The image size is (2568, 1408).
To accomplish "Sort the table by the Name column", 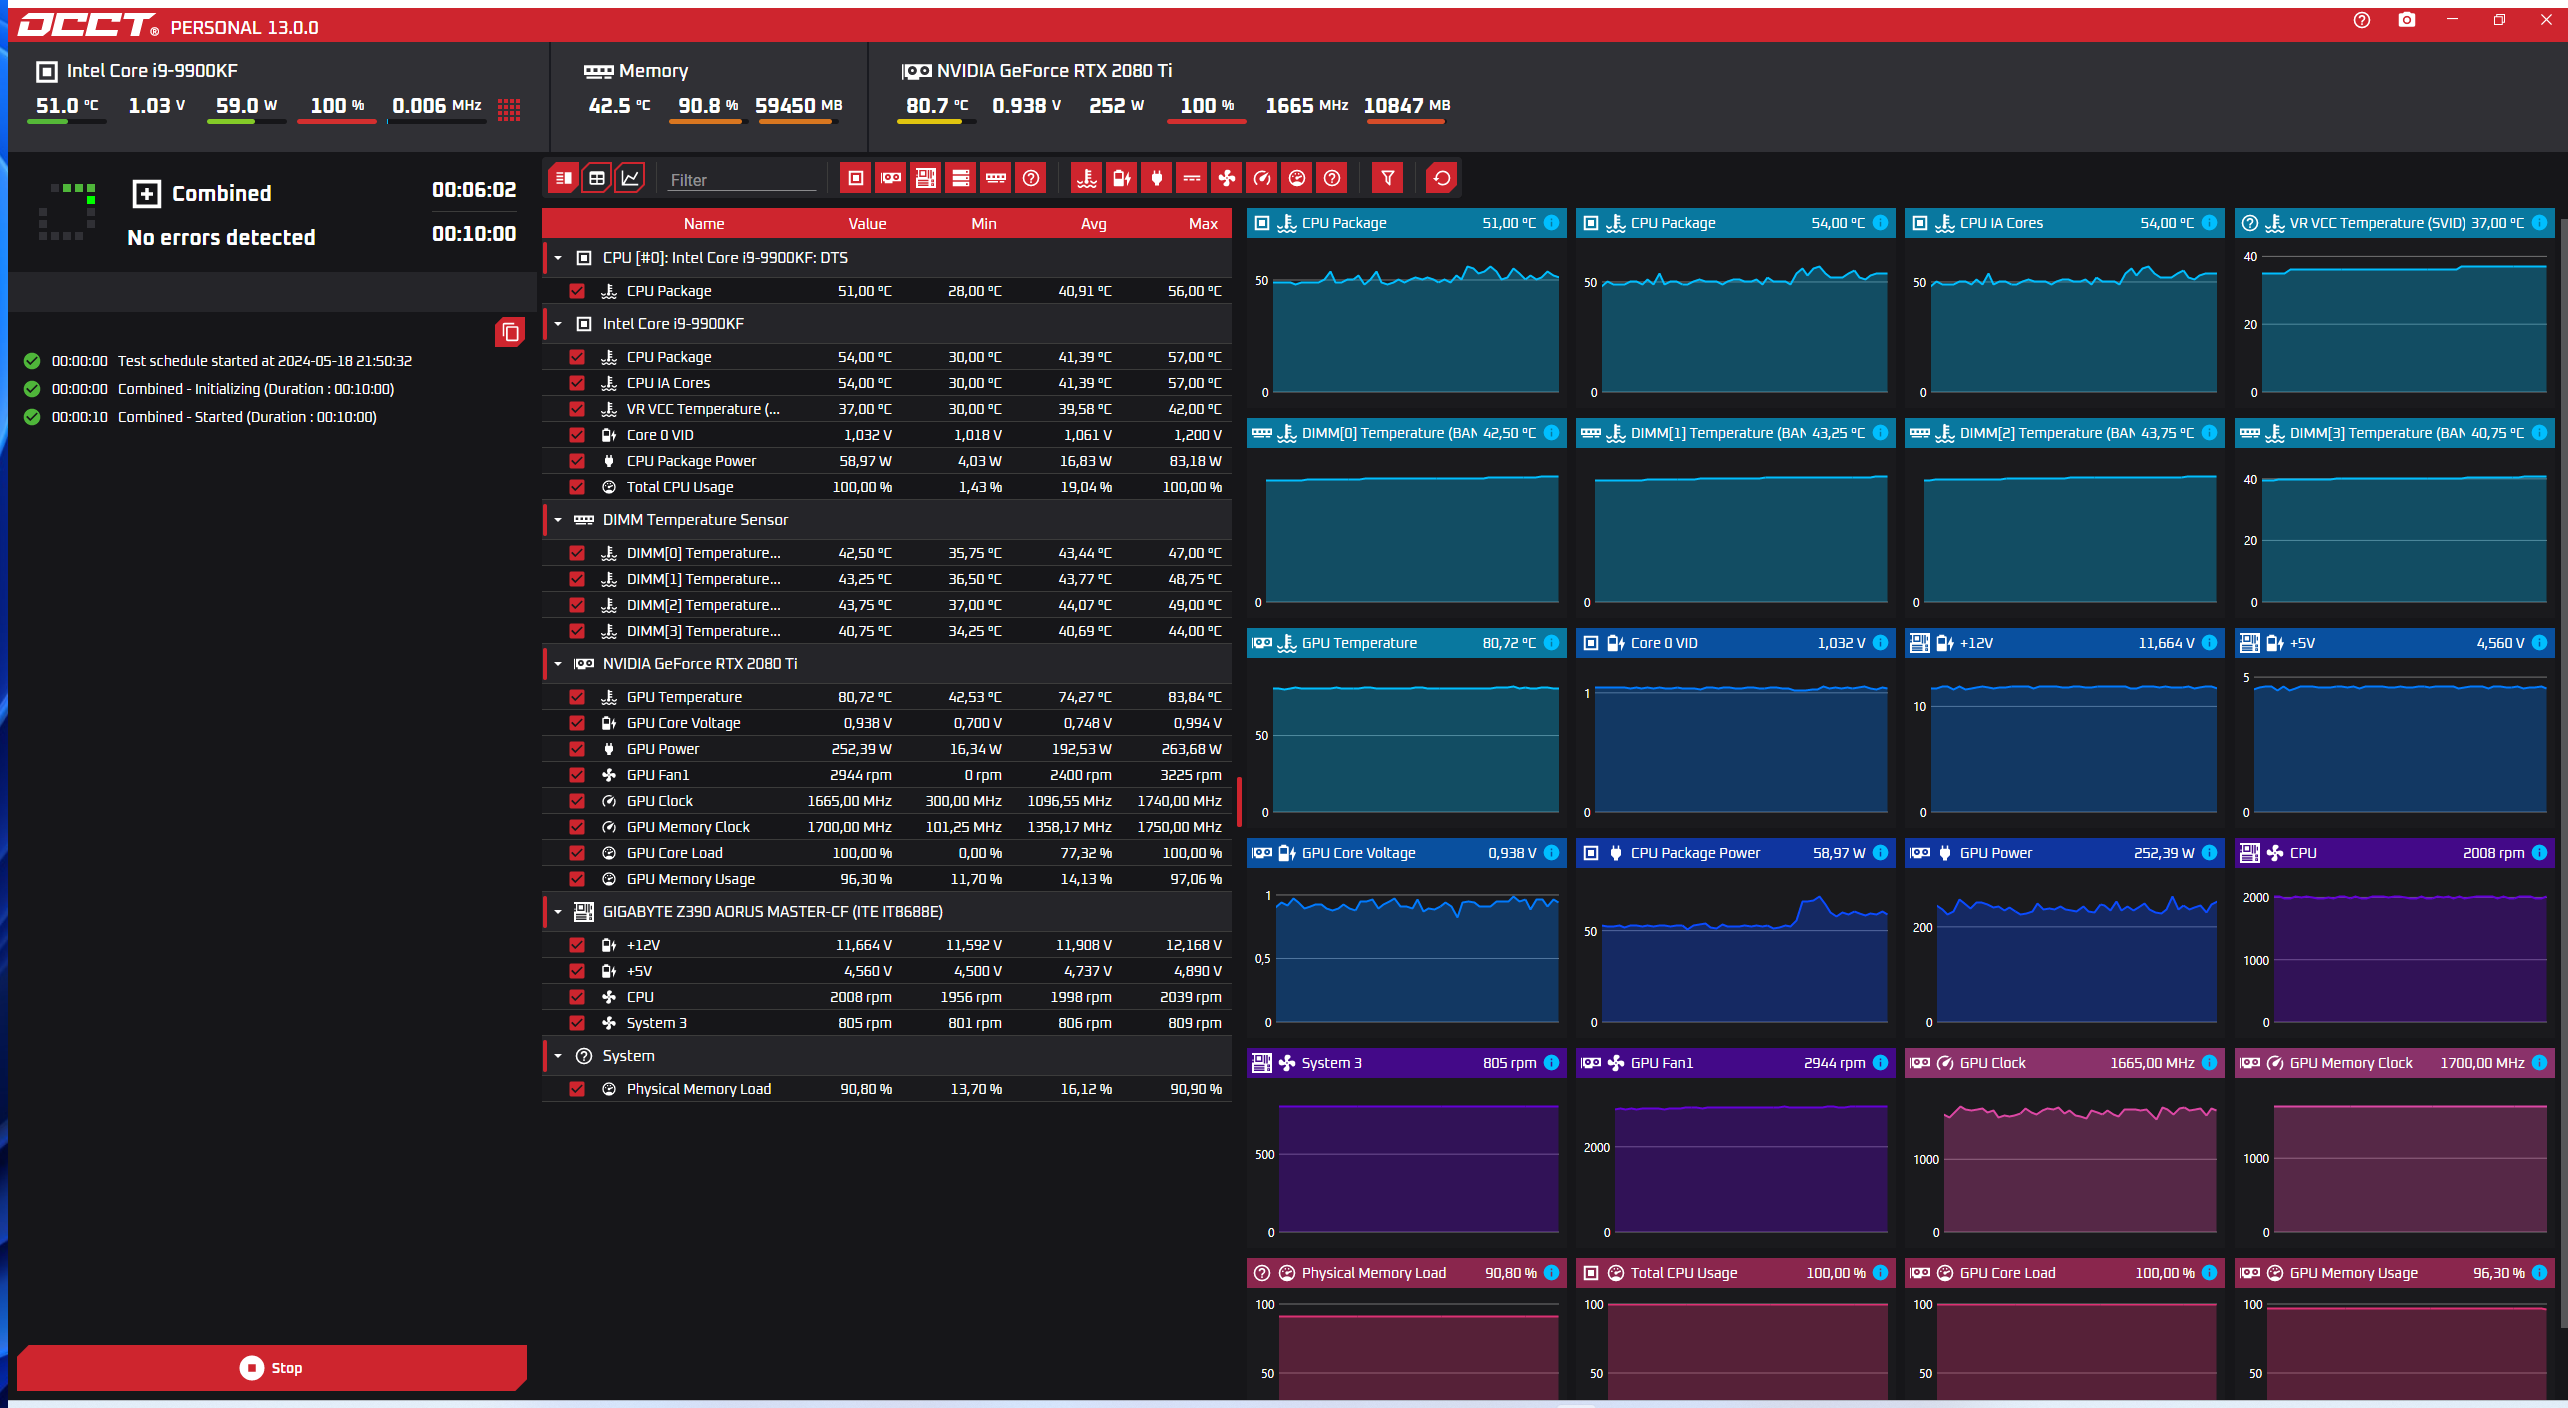I will (x=704, y=224).
